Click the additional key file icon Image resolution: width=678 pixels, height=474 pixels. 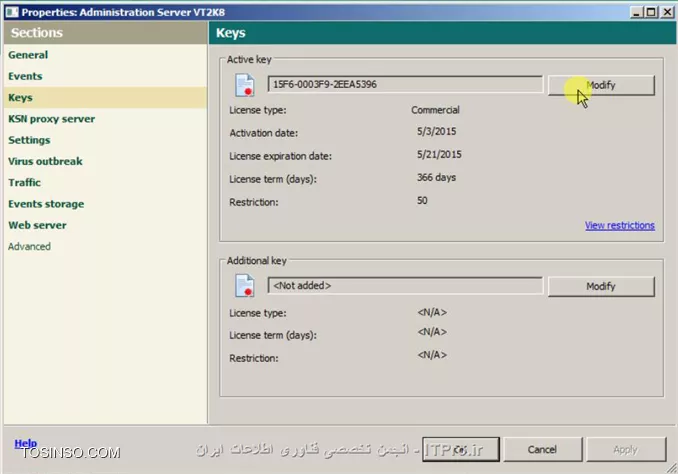(244, 286)
